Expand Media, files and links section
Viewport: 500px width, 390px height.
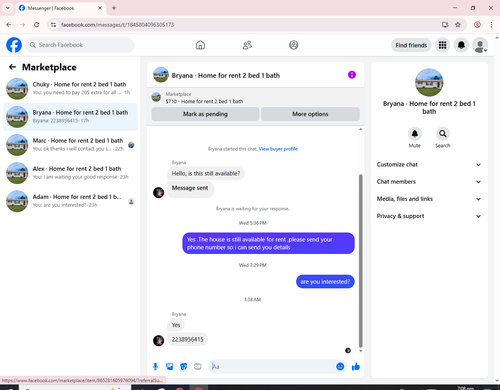pyautogui.click(x=429, y=199)
